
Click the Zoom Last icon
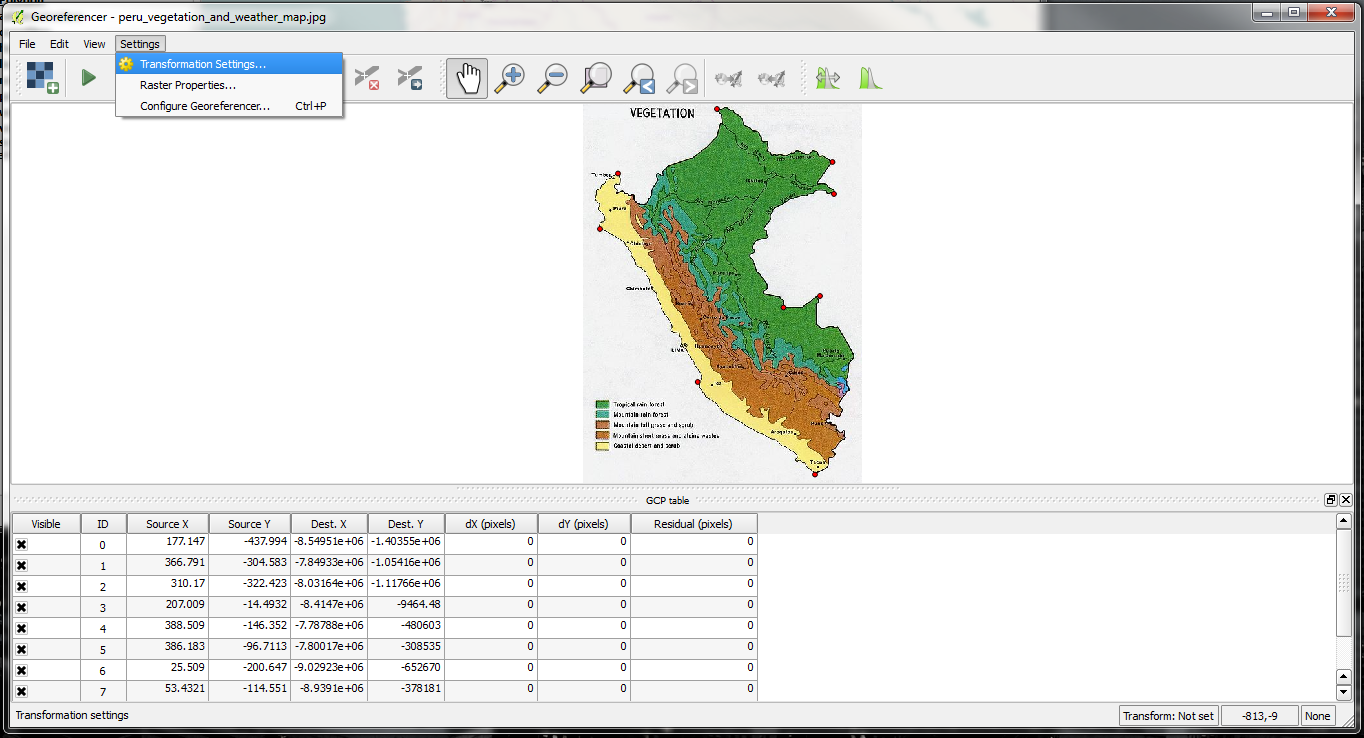(x=639, y=78)
